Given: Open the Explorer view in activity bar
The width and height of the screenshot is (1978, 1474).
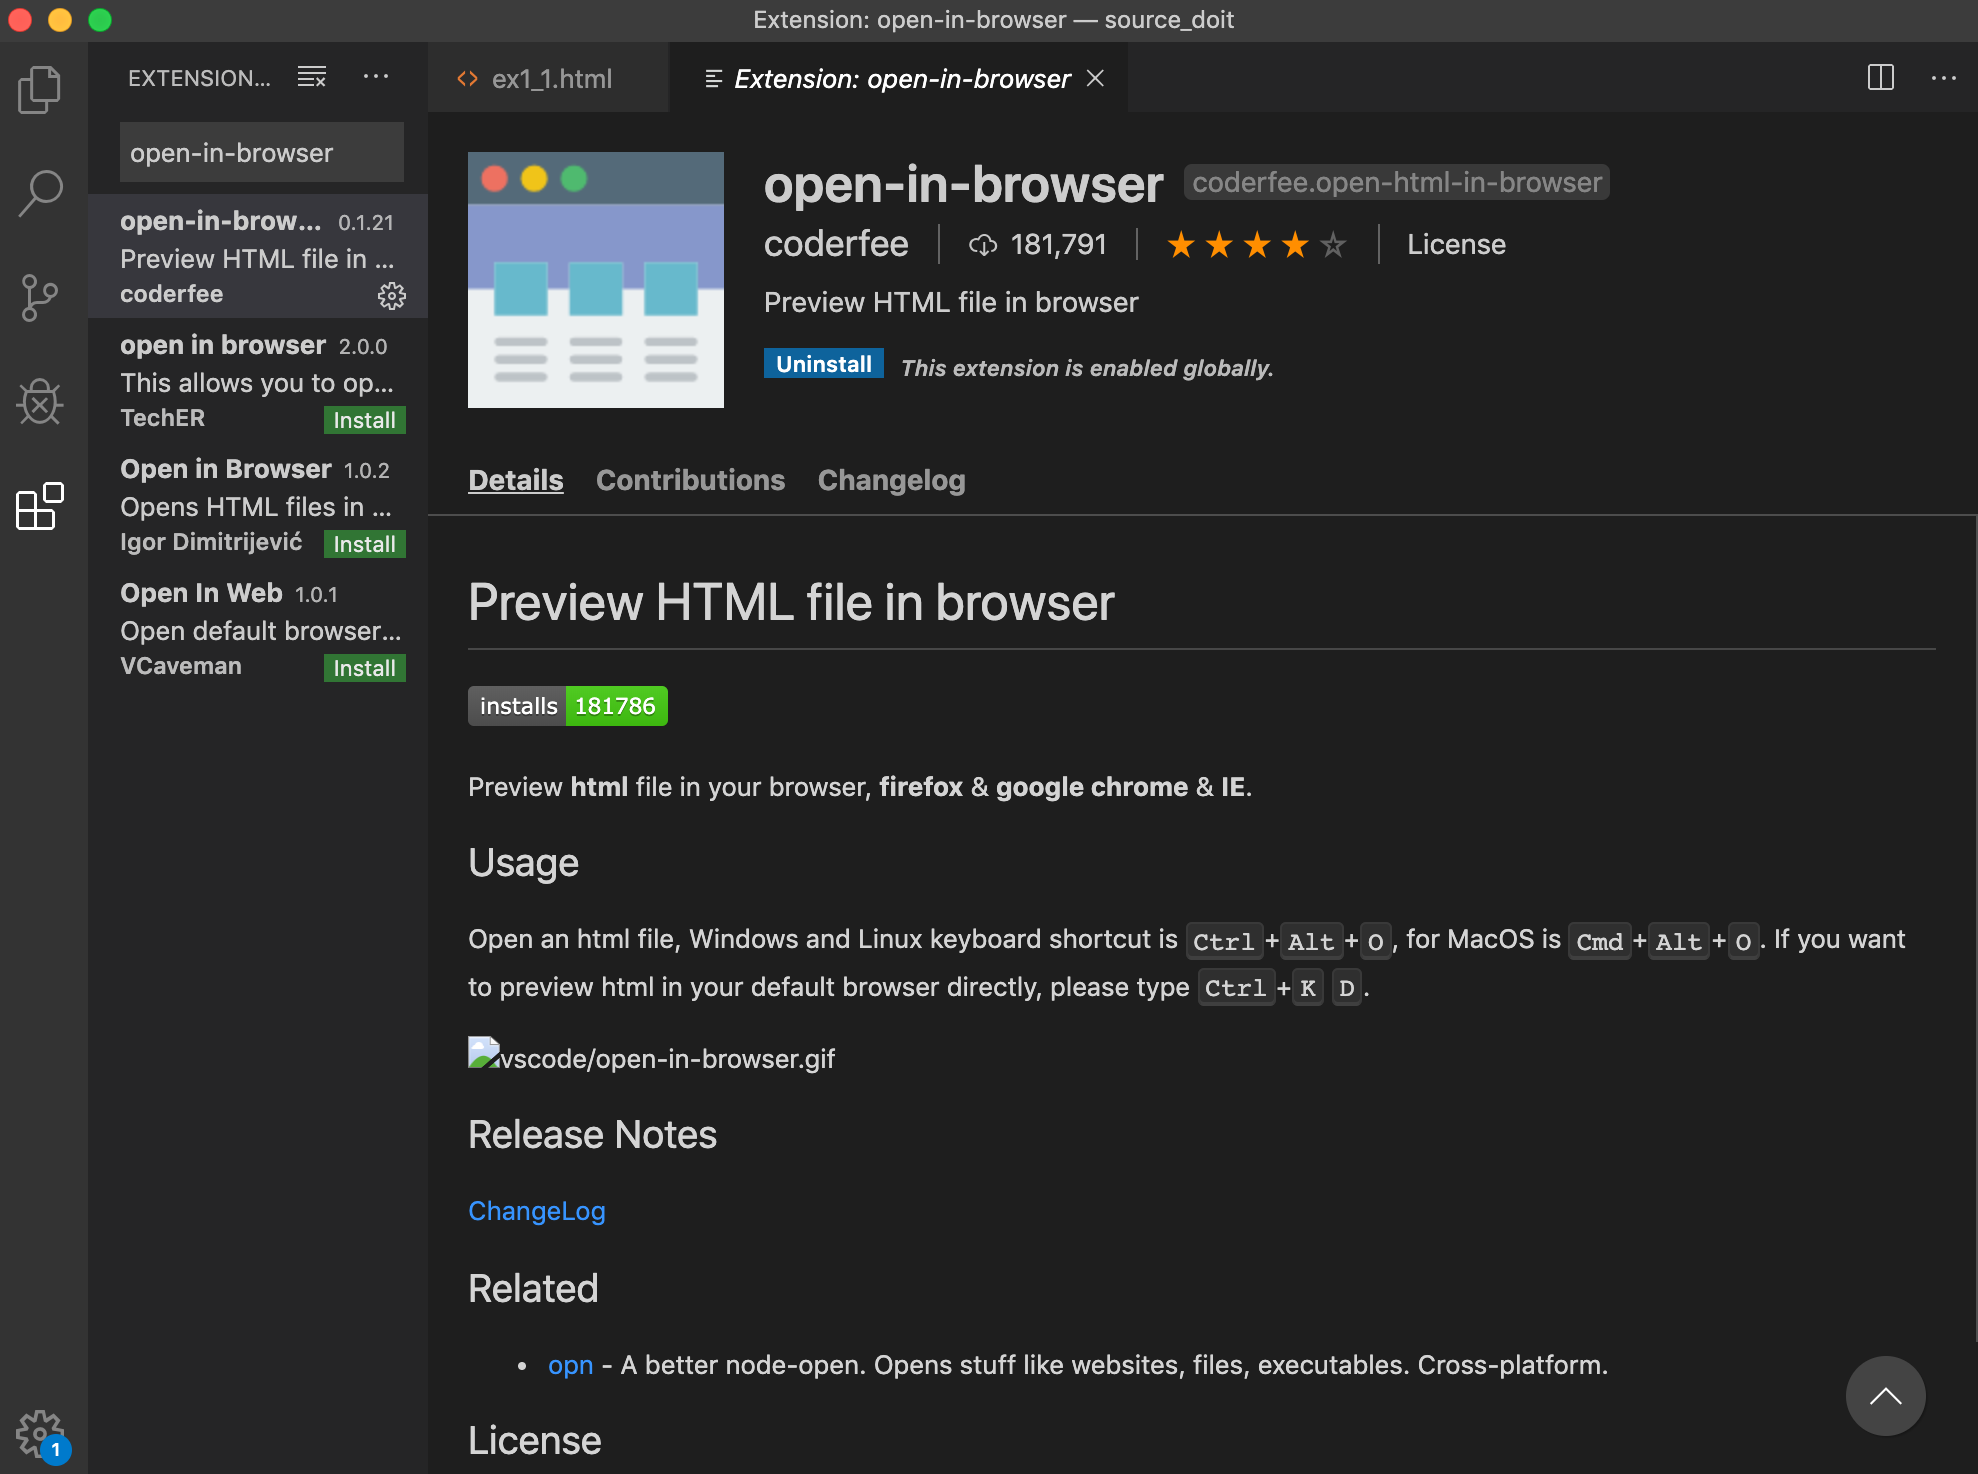Looking at the screenshot, I should tap(40, 90).
